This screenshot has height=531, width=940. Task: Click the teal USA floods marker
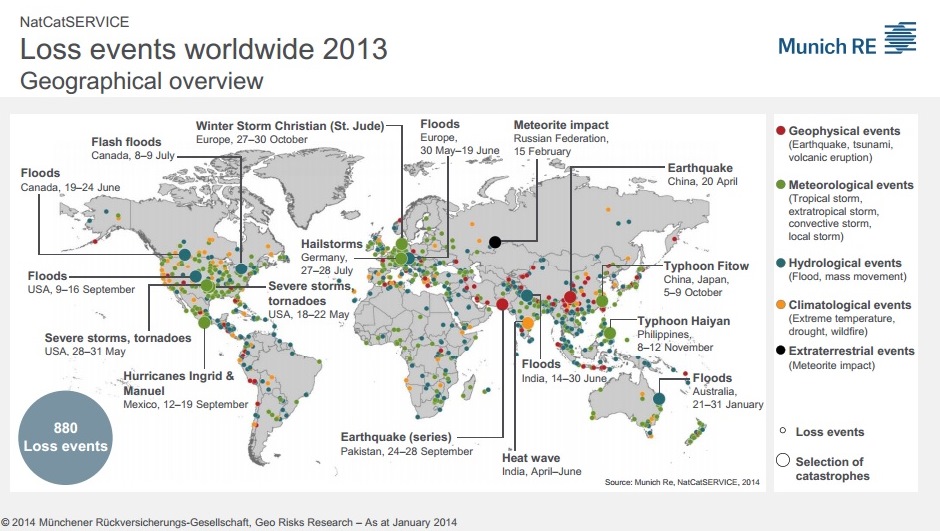[x=196, y=276]
